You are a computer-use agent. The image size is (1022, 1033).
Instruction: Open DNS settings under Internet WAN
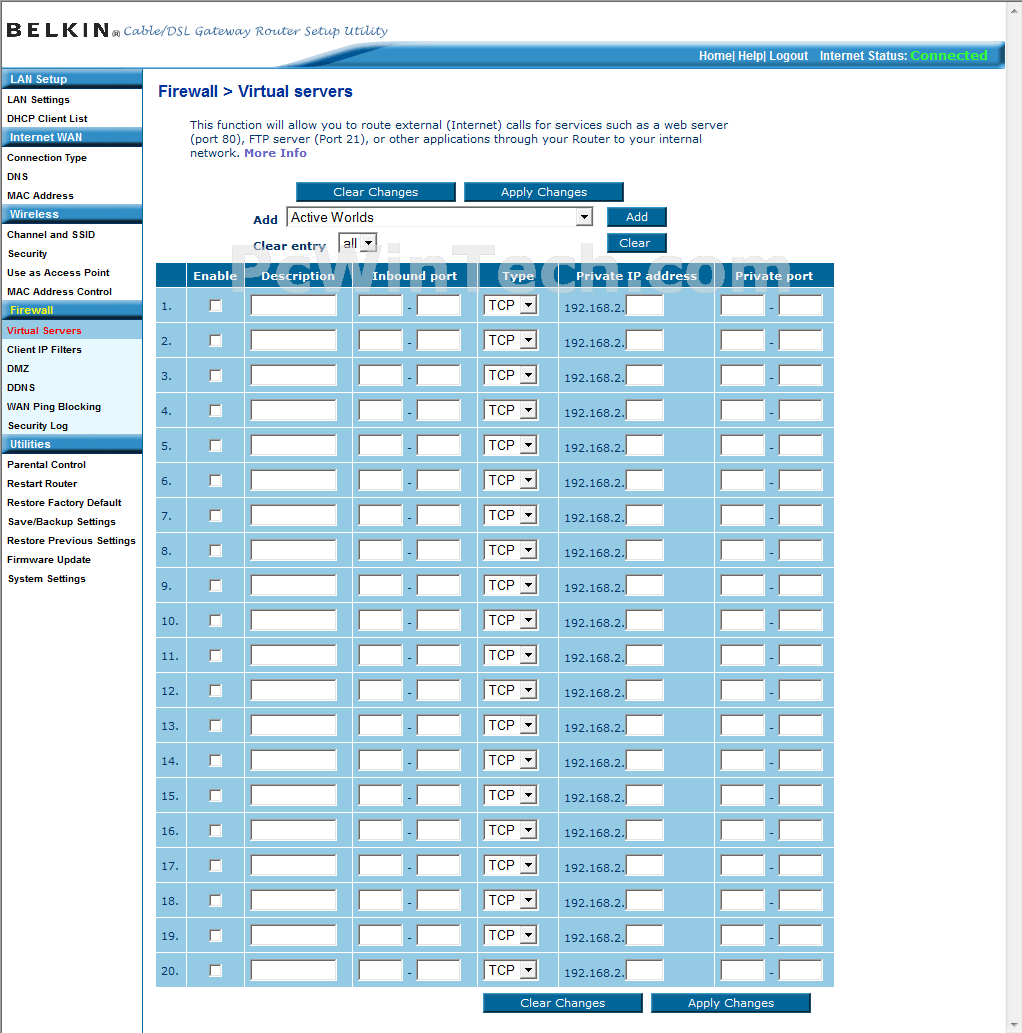tap(17, 177)
